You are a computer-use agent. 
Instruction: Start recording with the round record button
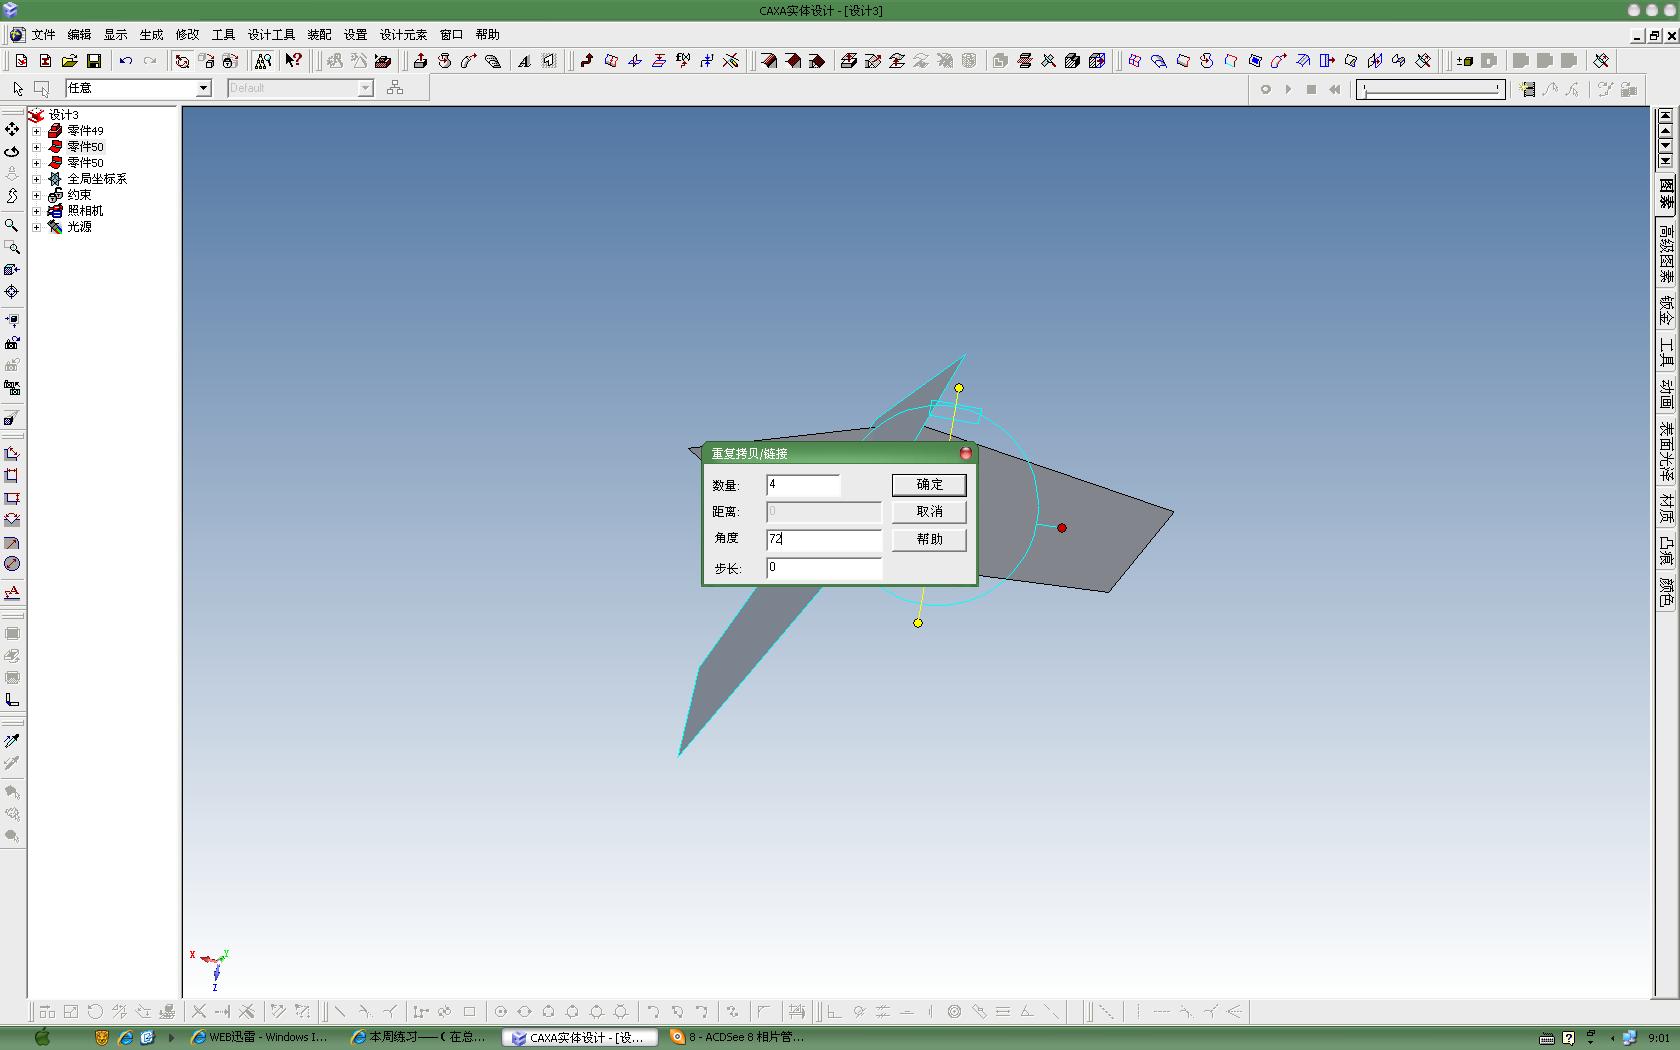[1265, 89]
